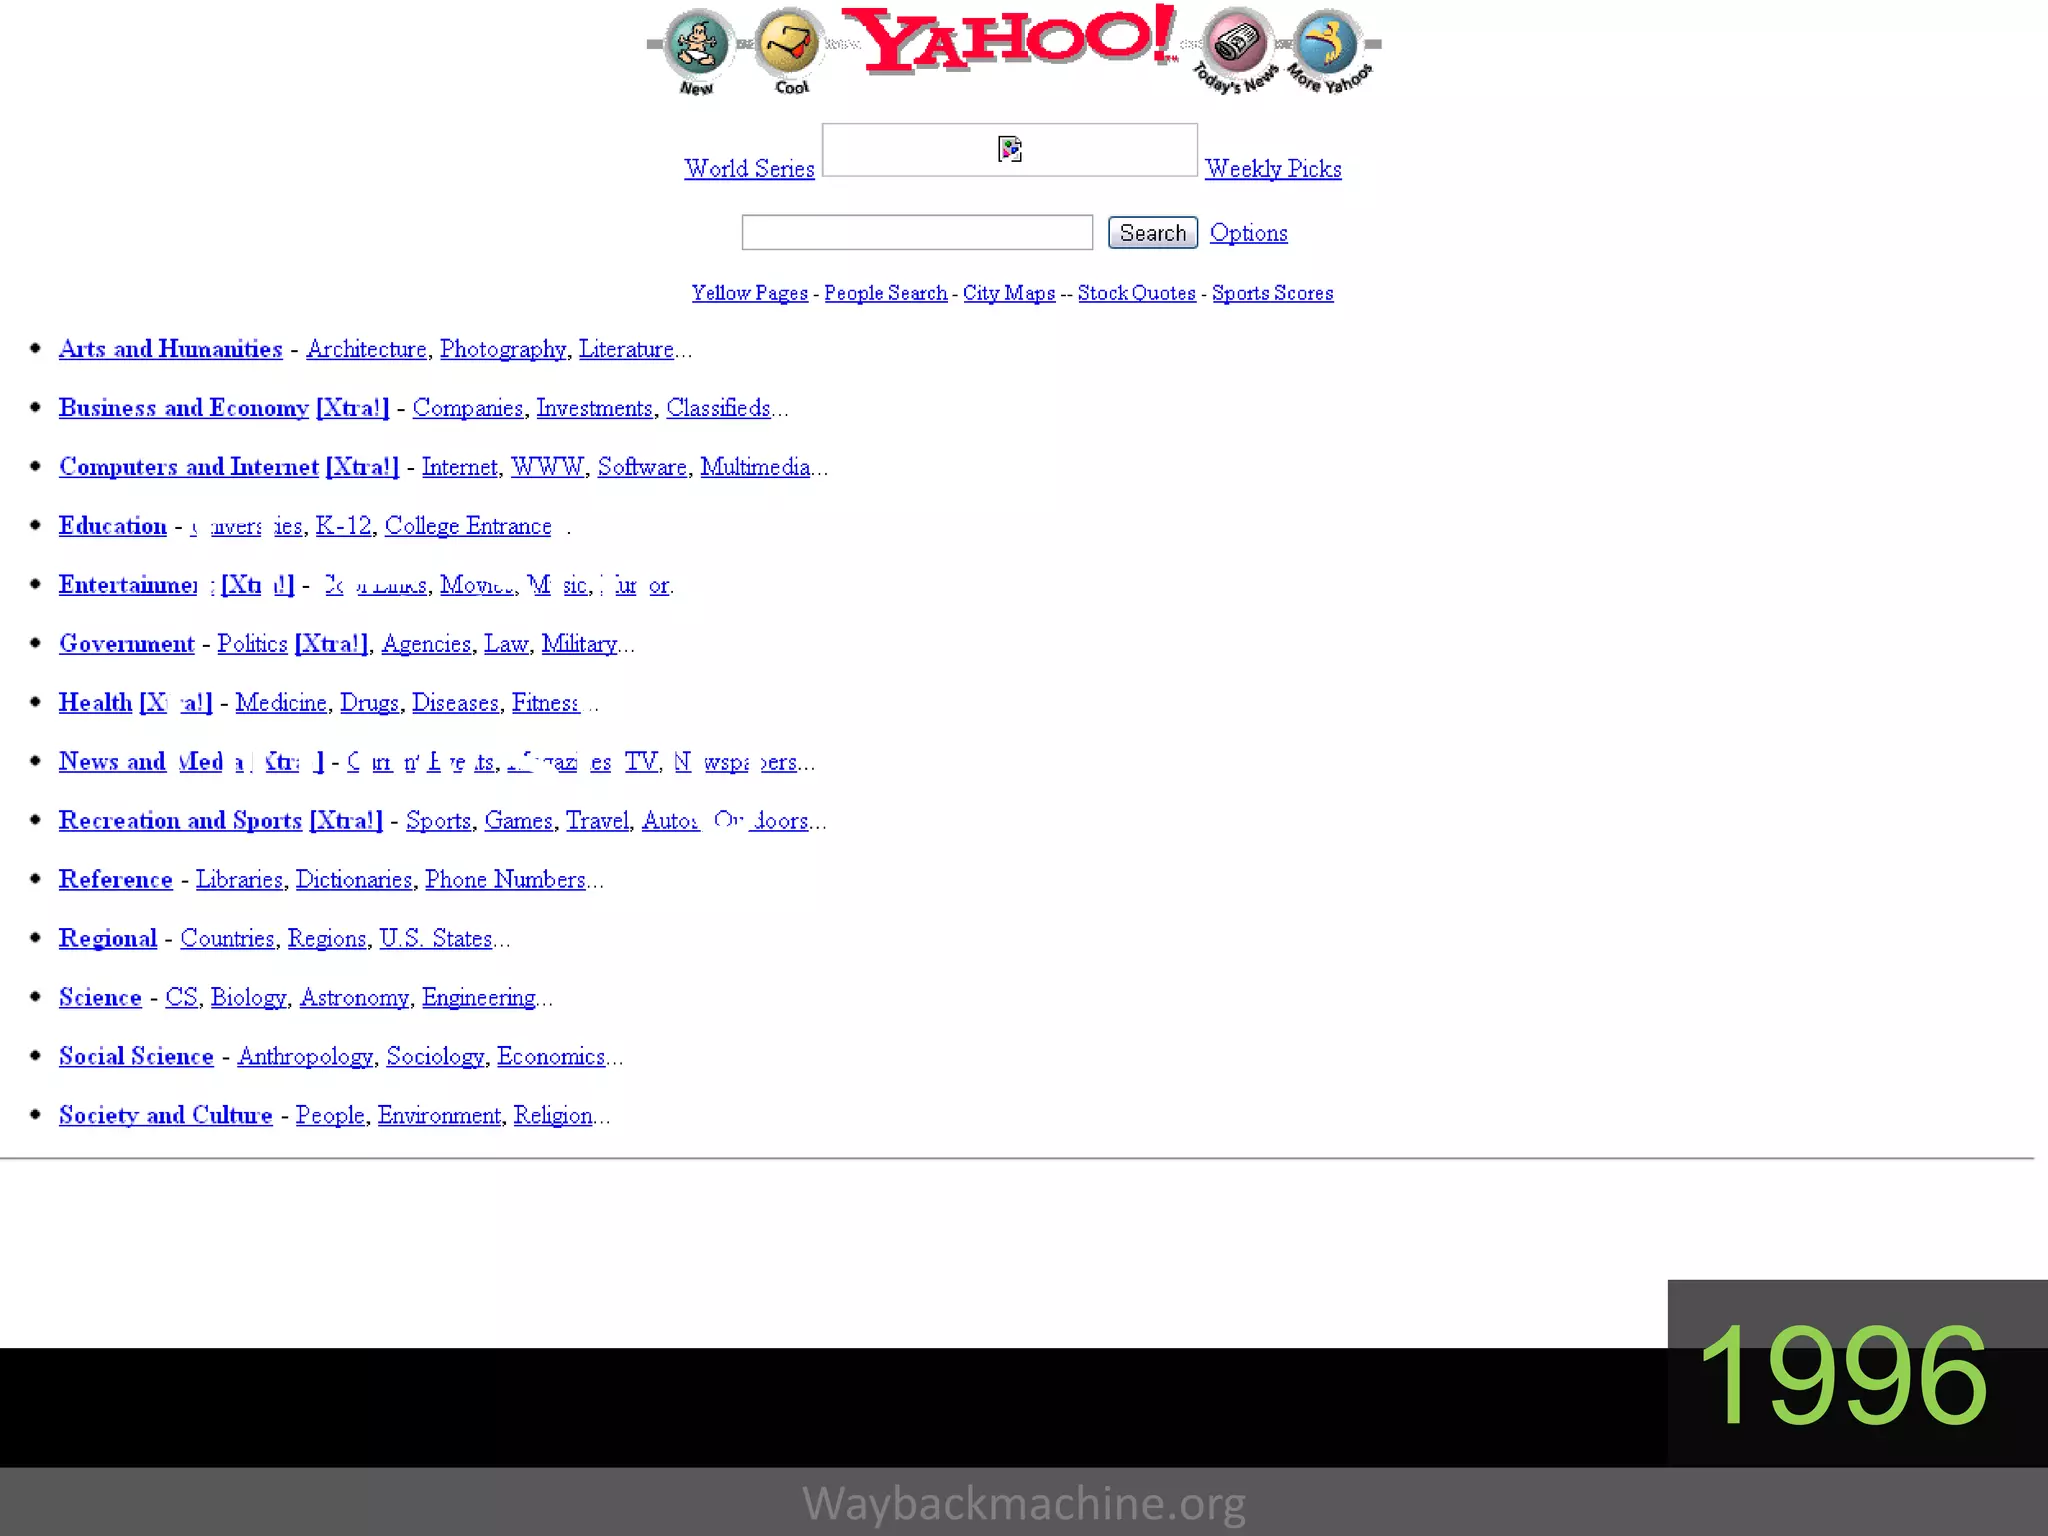
Task: Open Stock Quotes link
Action: click(1137, 293)
